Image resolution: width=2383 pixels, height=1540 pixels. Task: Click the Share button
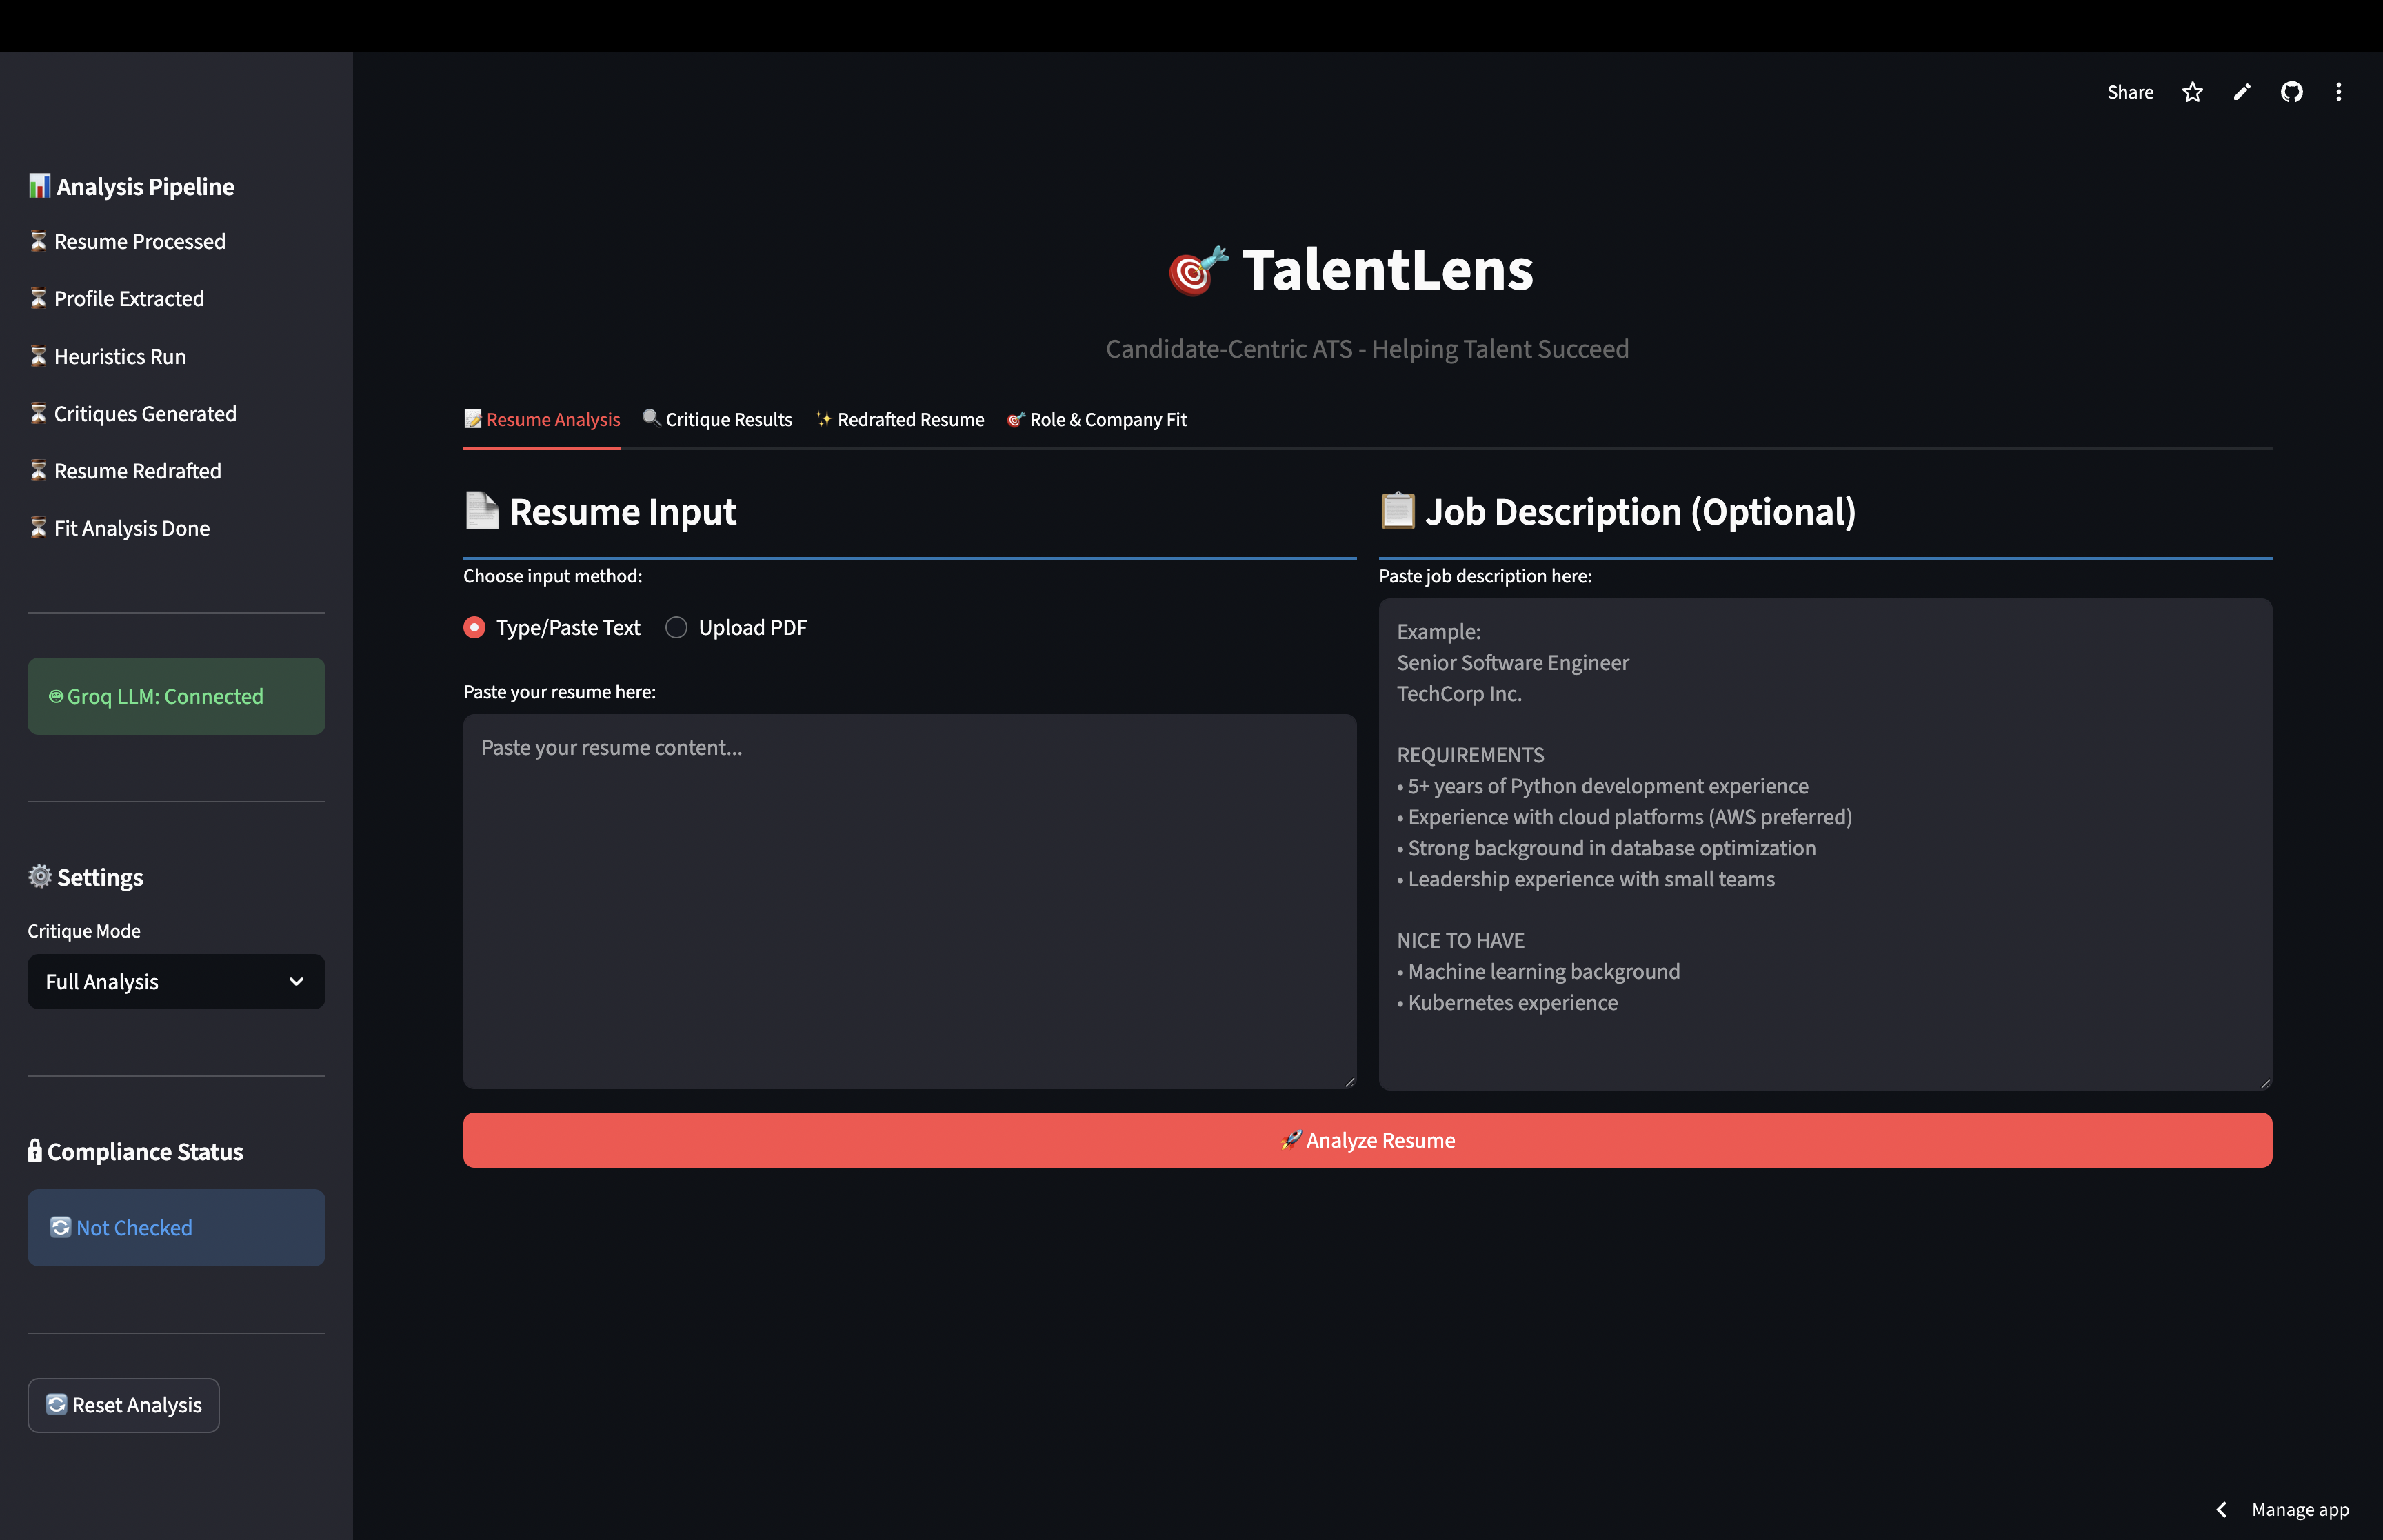point(2130,92)
